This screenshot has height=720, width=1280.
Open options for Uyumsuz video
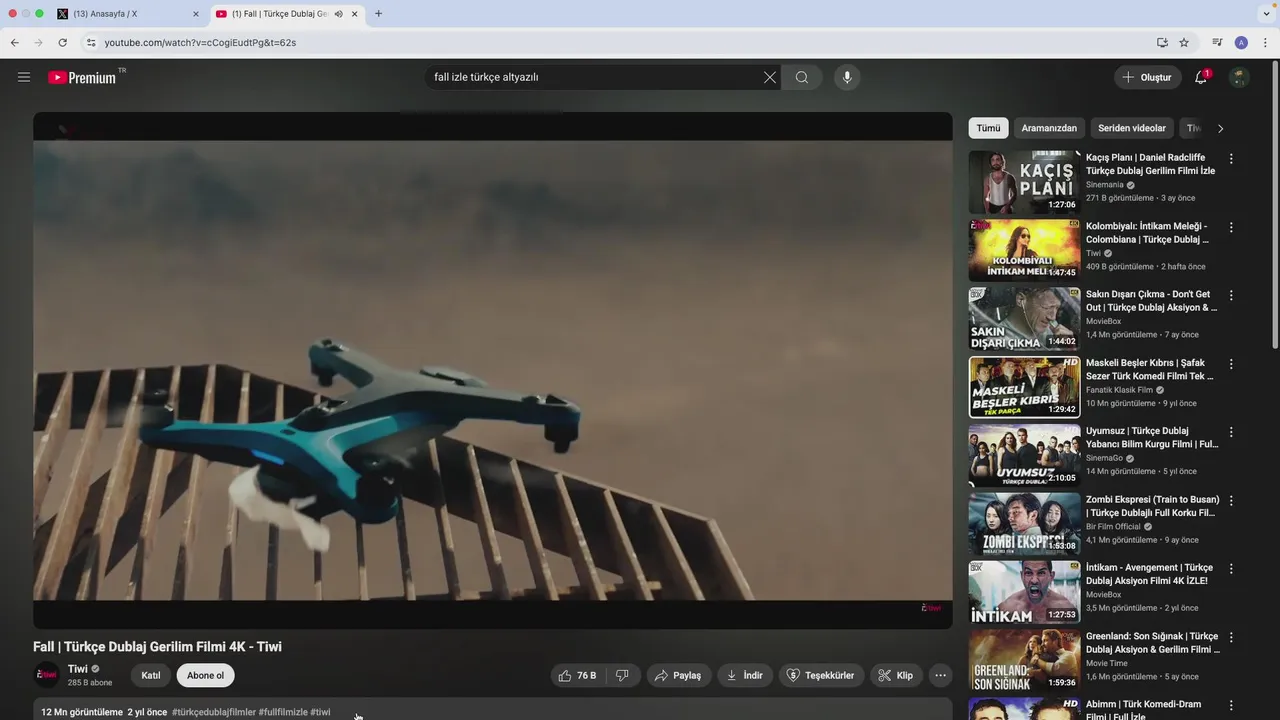pyautogui.click(x=1231, y=432)
